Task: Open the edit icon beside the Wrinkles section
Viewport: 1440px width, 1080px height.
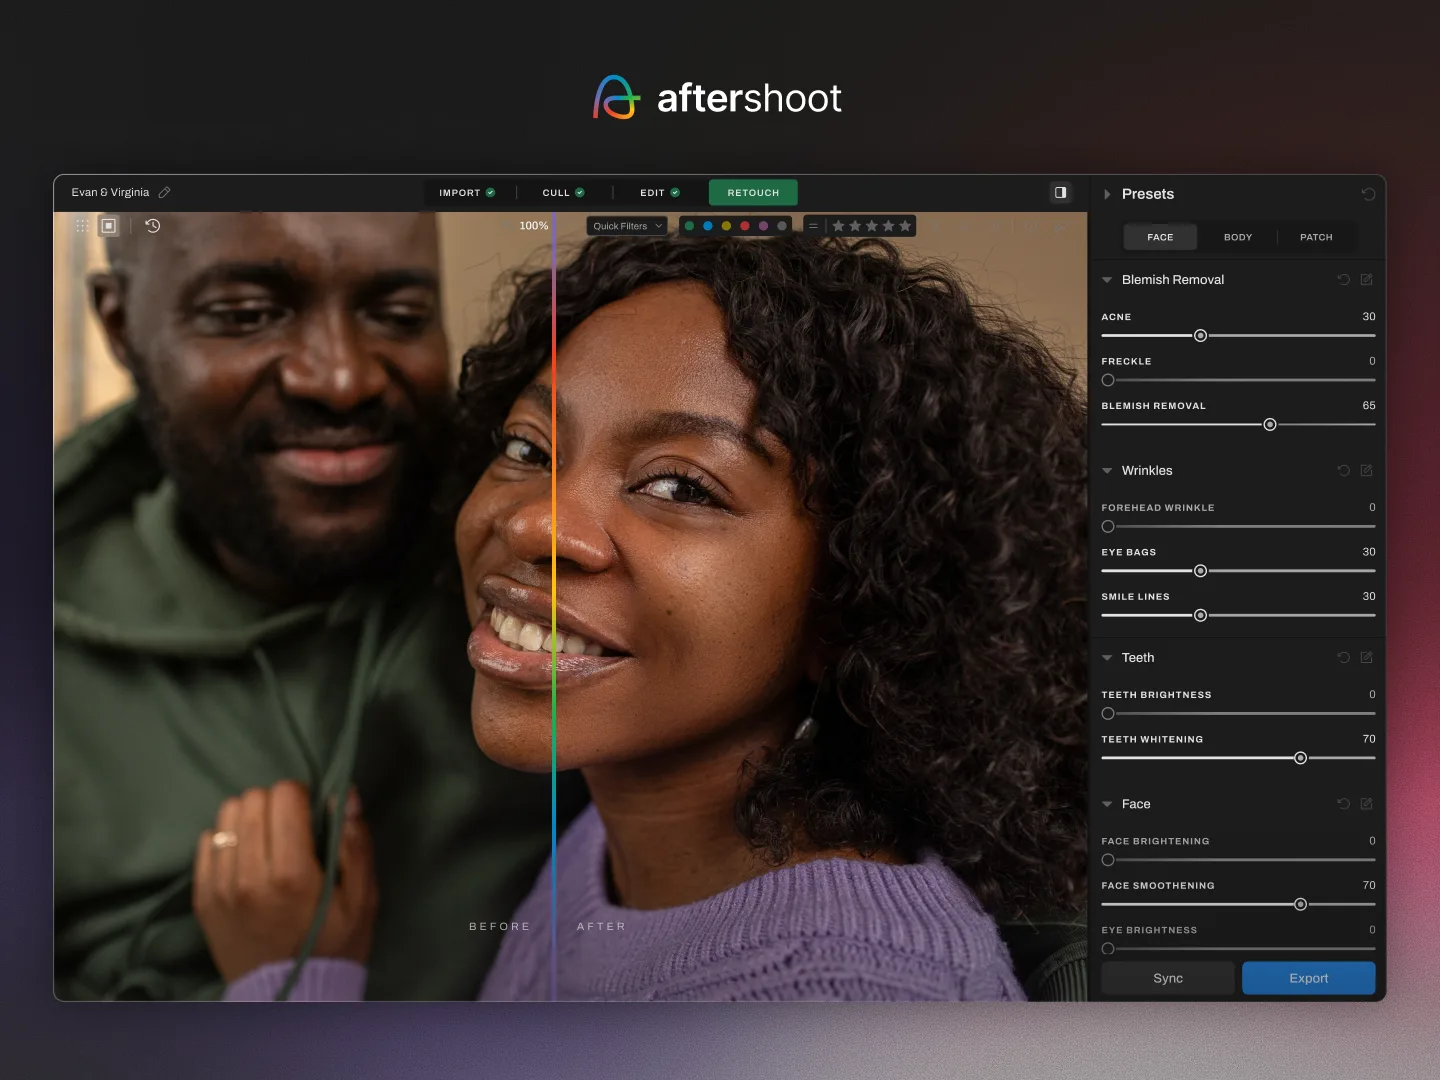Action: point(1367,470)
